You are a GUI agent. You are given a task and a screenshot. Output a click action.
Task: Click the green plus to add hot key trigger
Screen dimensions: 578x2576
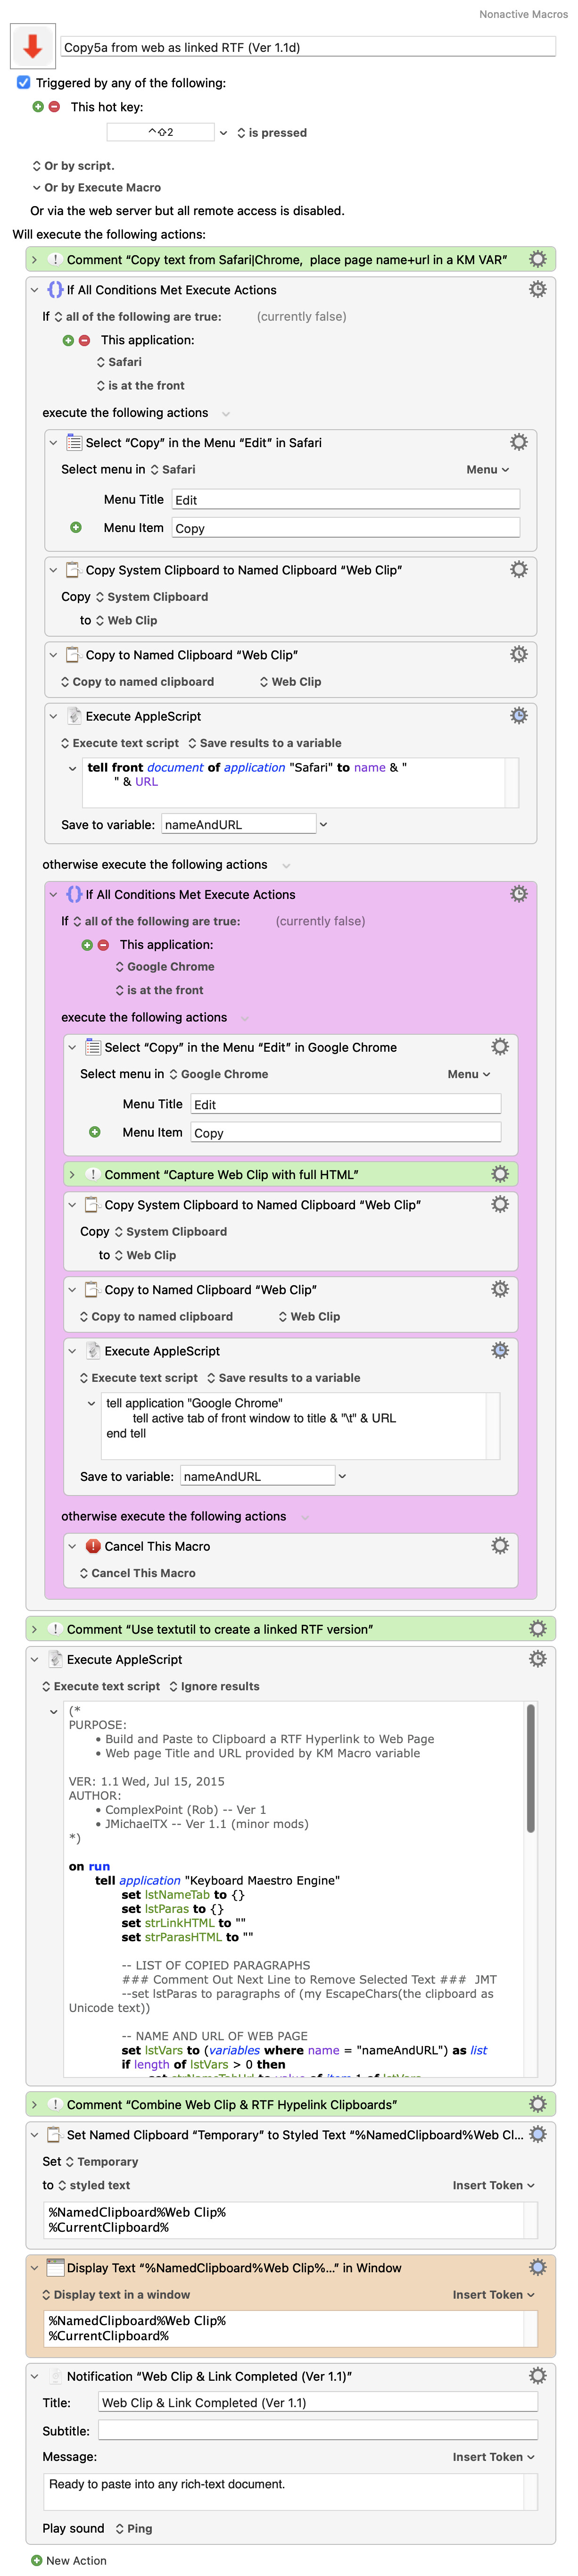38,107
